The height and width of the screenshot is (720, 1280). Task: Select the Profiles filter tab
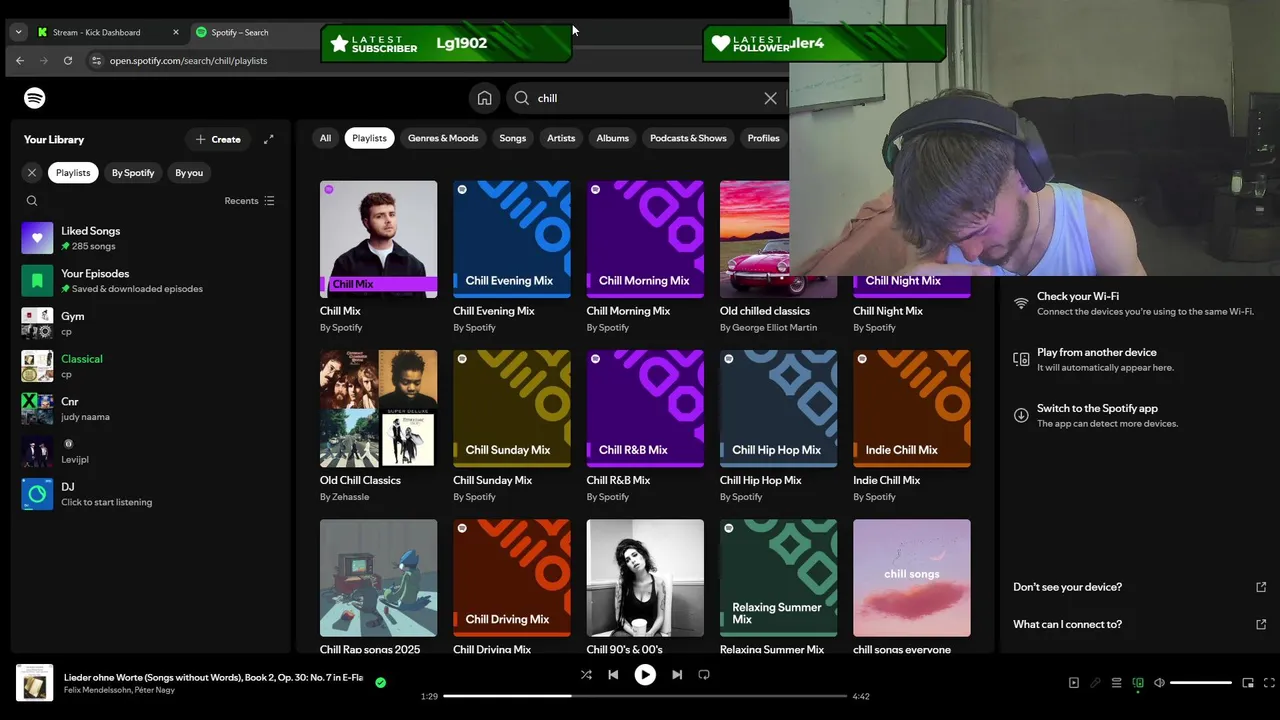click(763, 138)
